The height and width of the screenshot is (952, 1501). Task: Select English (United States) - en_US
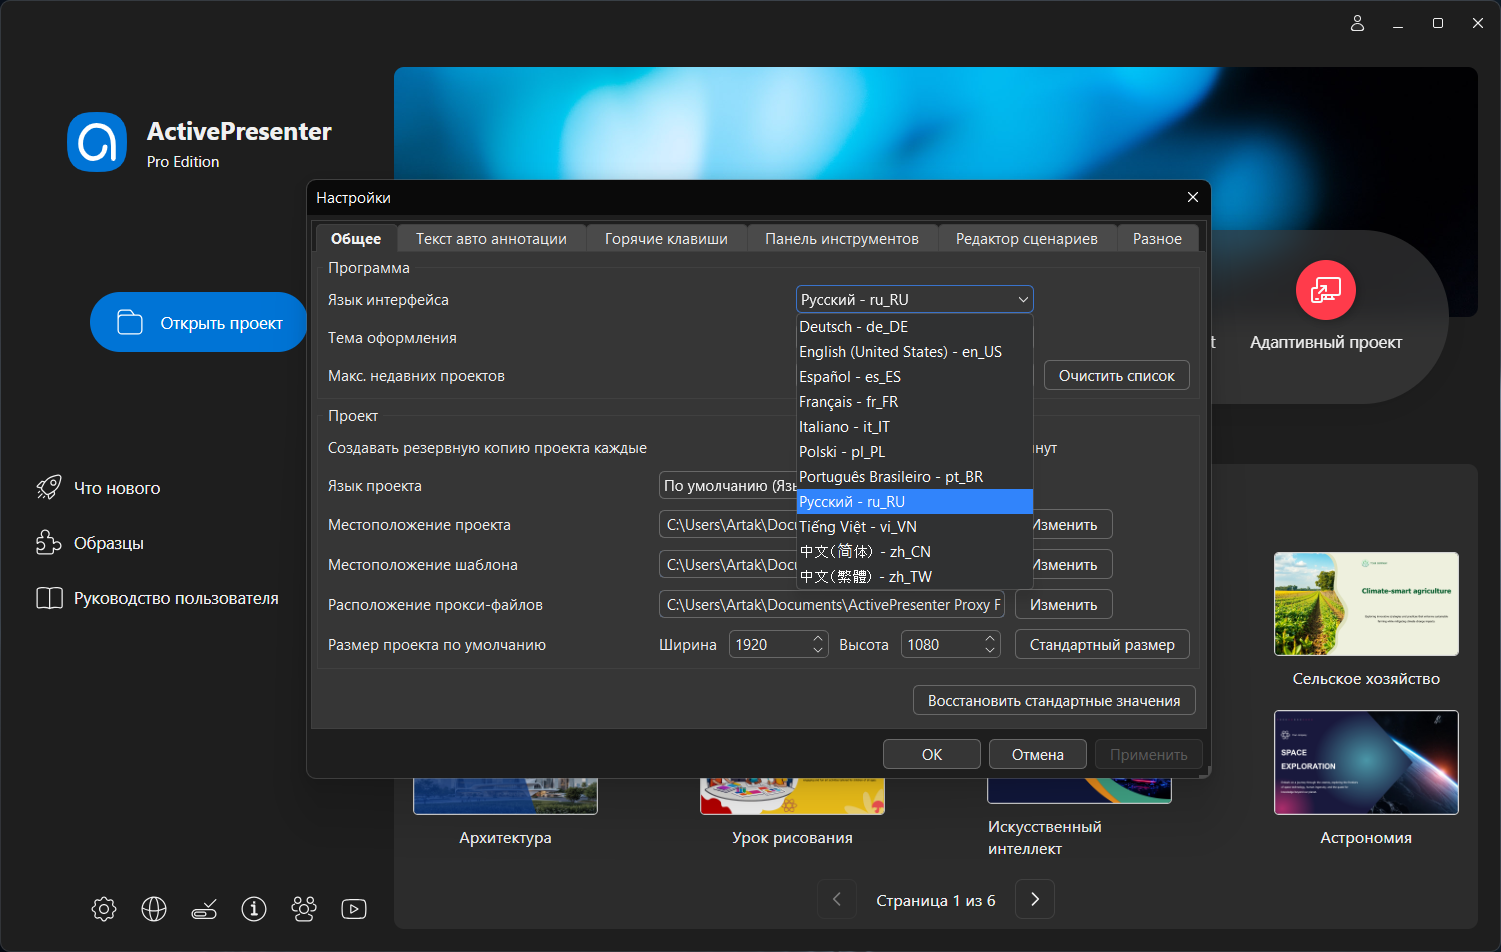tap(914, 352)
